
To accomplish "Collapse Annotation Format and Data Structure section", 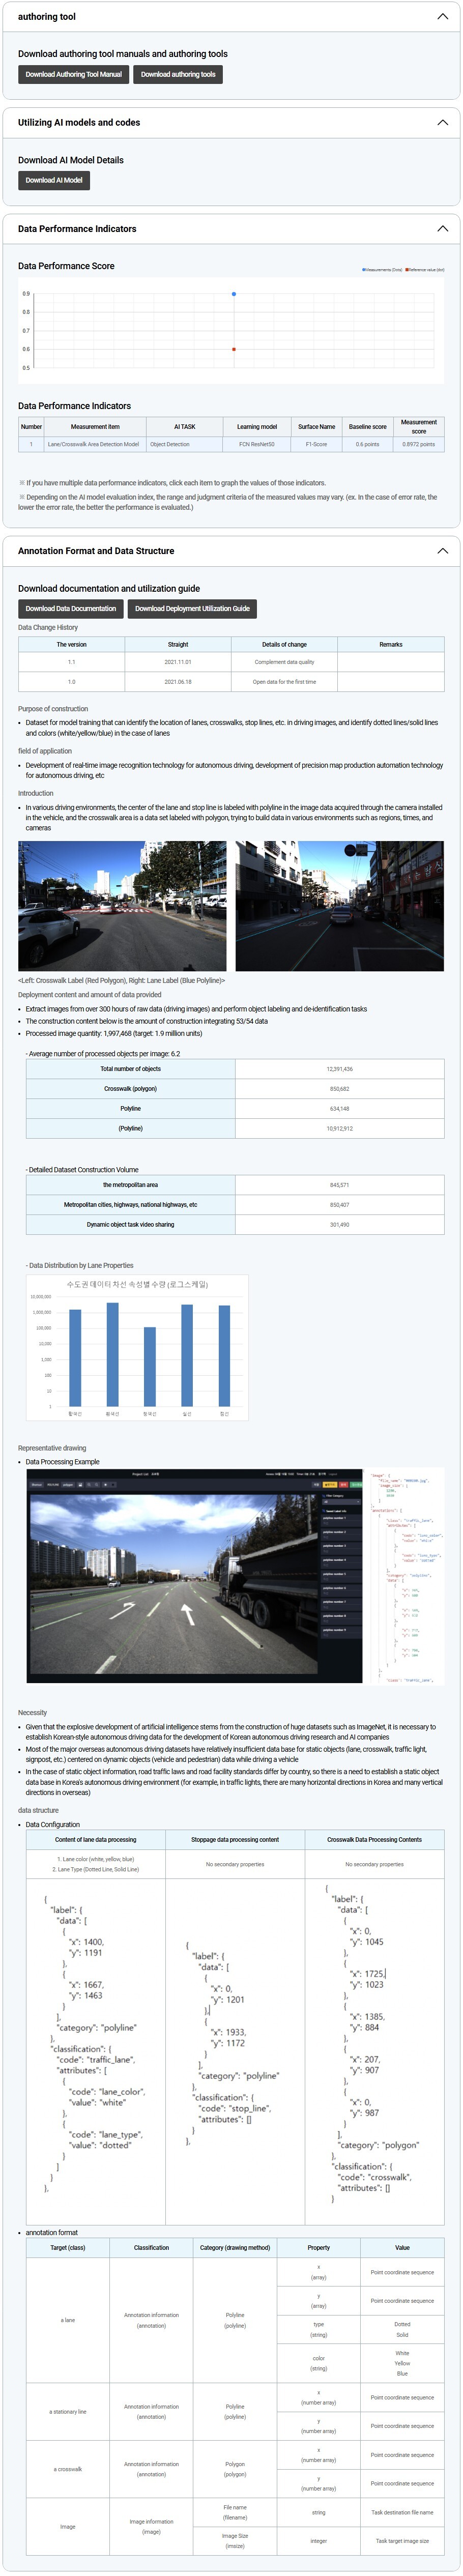I will (442, 551).
